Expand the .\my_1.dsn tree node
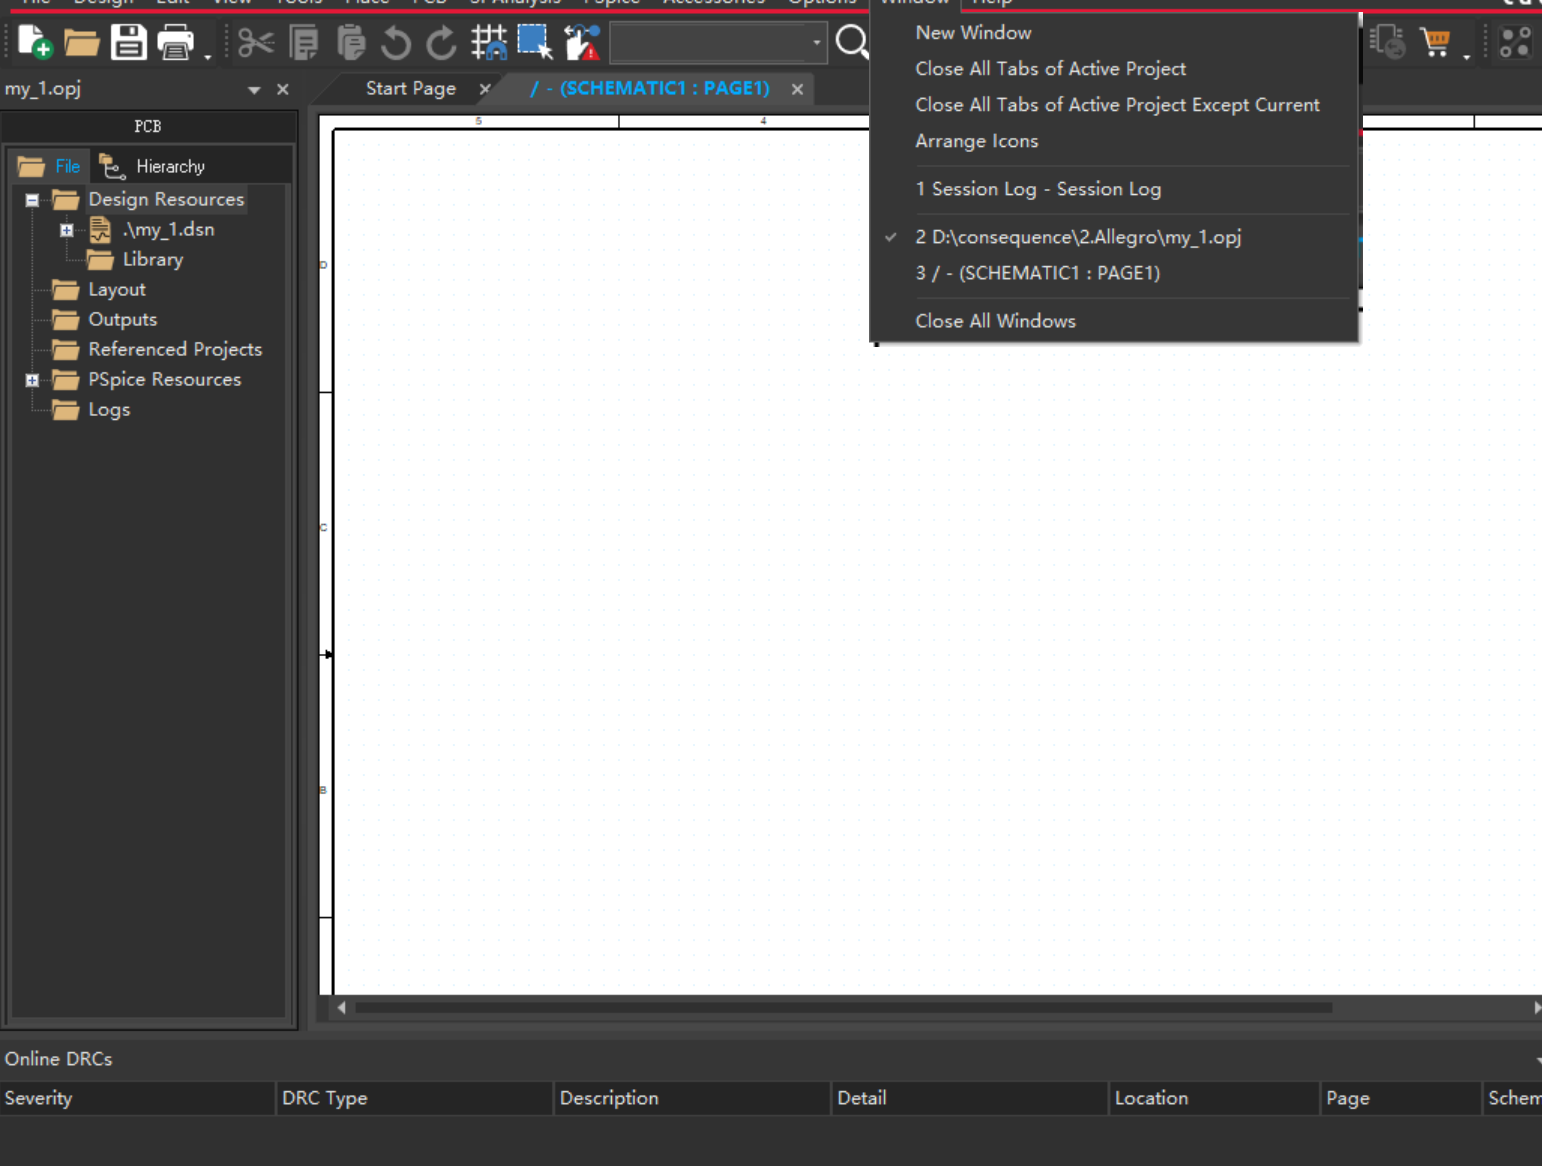 click(x=67, y=230)
